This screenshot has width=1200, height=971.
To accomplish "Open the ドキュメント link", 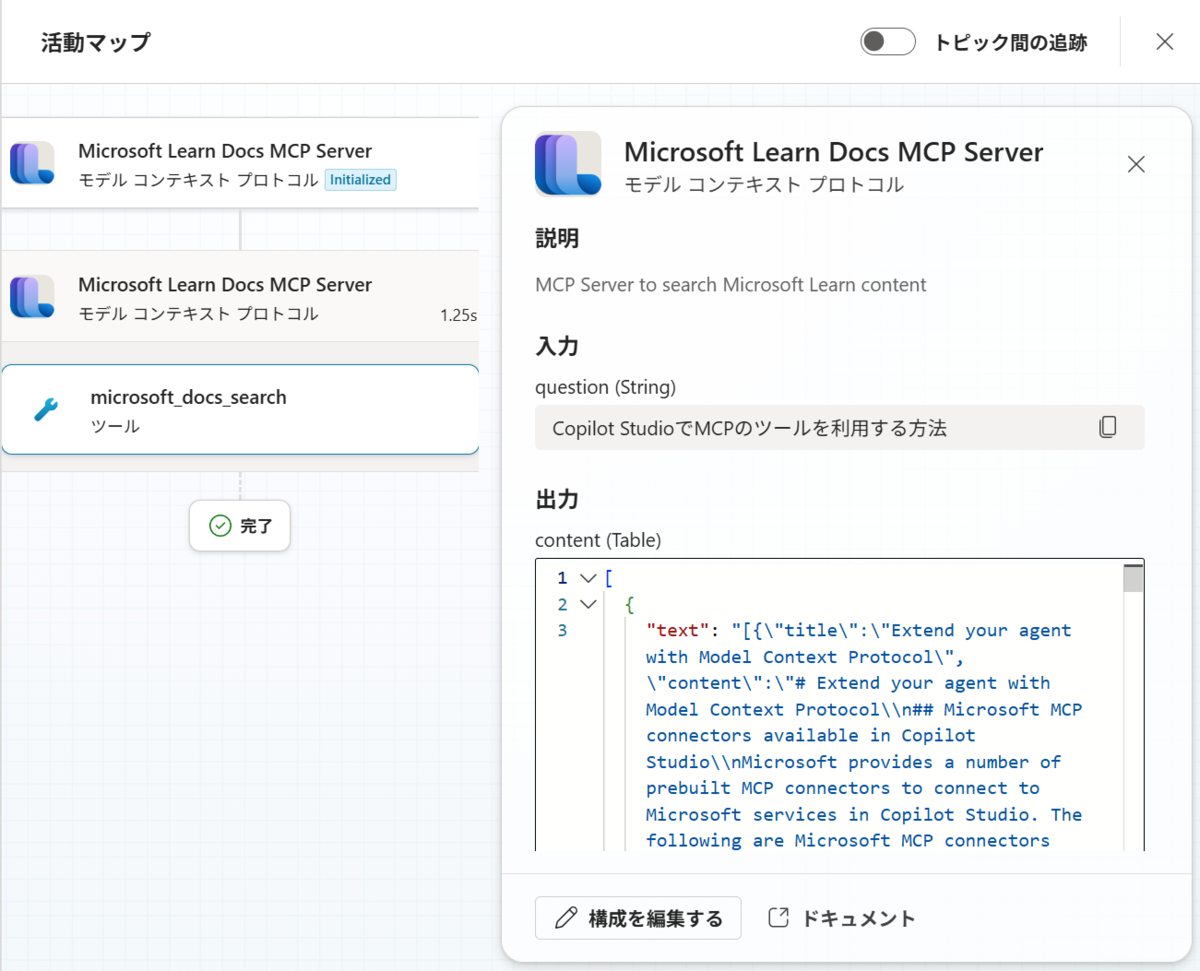I will (840, 917).
